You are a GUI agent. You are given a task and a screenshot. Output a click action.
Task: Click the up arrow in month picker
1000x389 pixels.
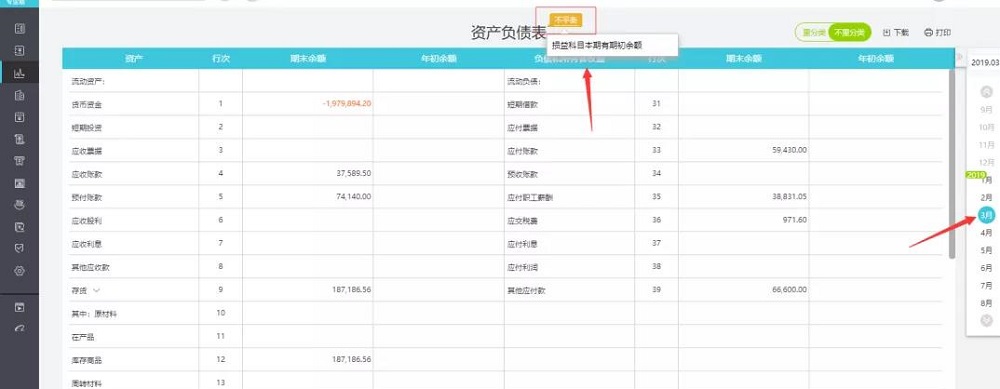(x=987, y=92)
